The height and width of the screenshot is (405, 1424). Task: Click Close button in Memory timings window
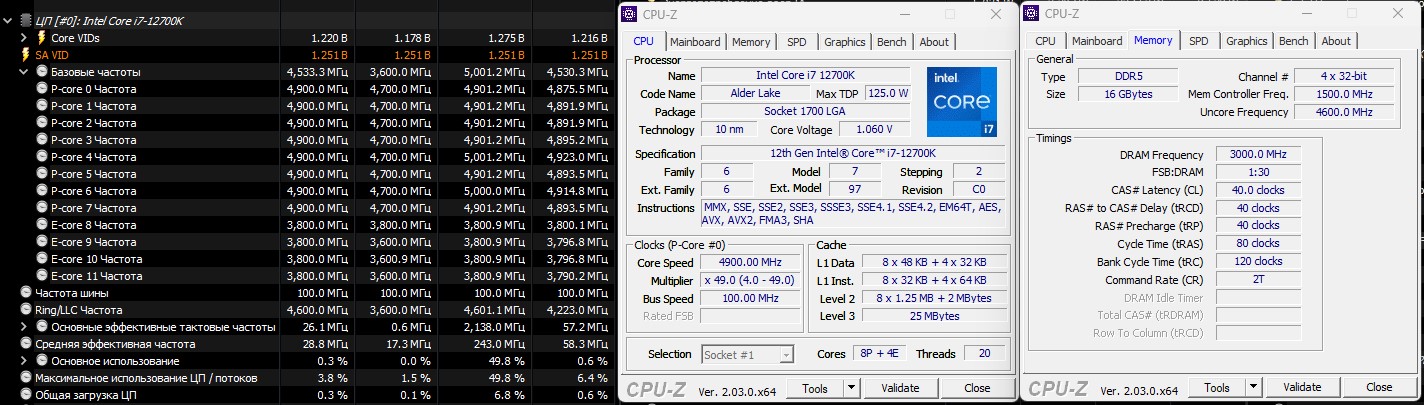[x=1379, y=388]
